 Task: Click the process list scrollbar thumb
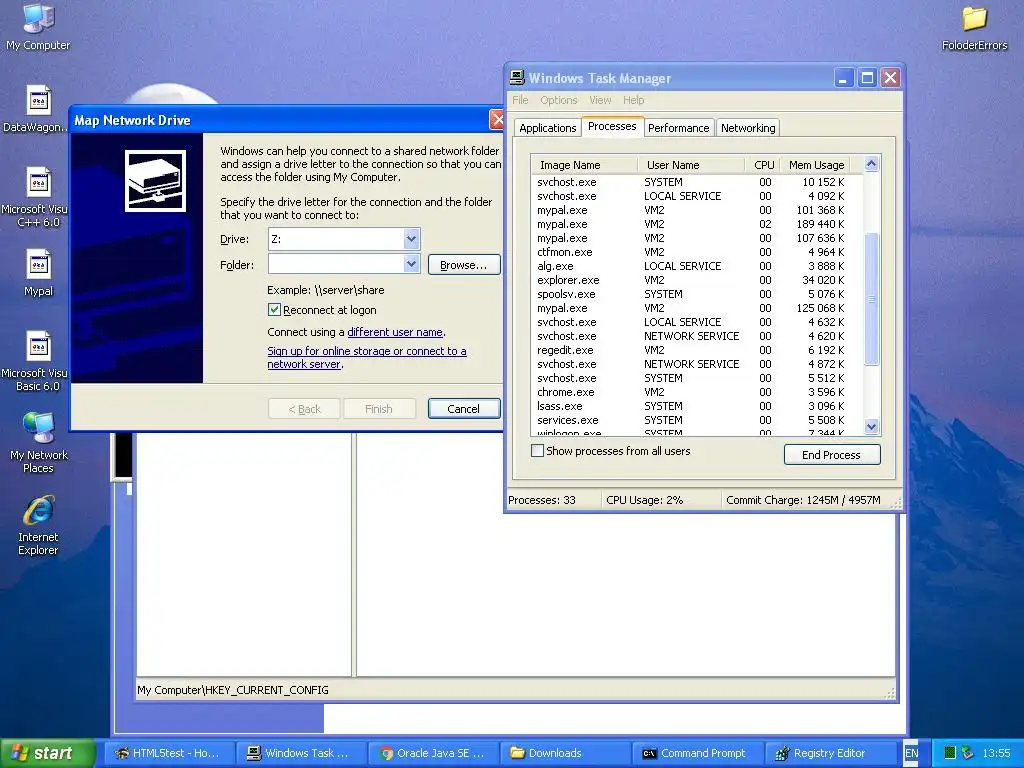tap(871, 299)
